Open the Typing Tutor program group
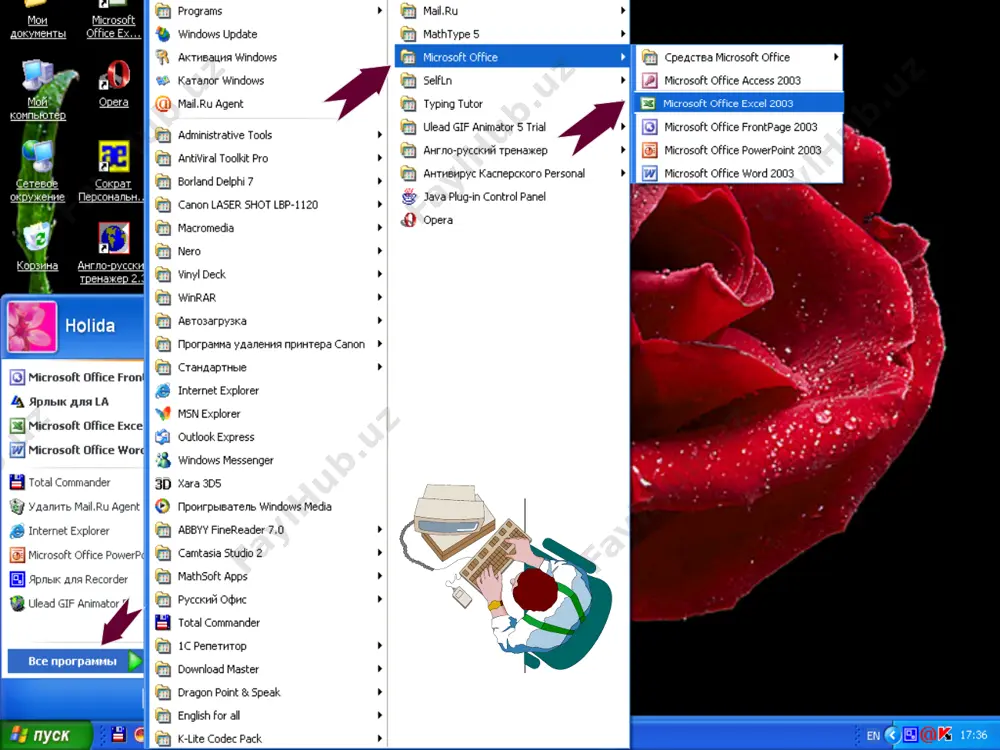The width and height of the screenshot is (1000, 750). click(x=512, y=104)
